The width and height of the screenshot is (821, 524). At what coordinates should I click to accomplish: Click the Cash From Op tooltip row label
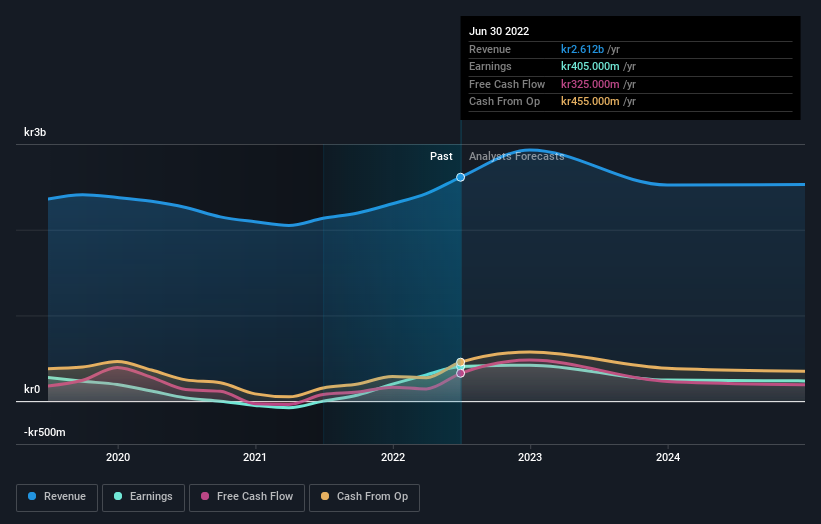point(504,102)
